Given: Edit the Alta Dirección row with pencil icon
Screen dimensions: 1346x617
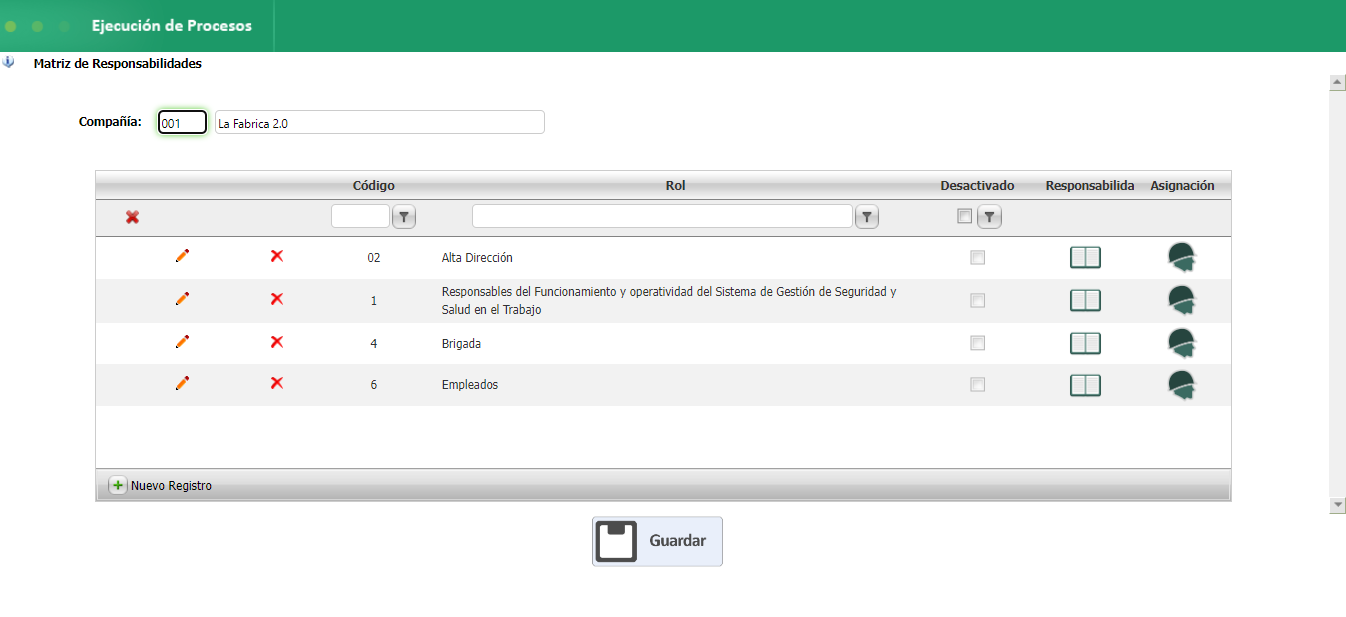Looking at the screenshot, I should tap(182, 256).
